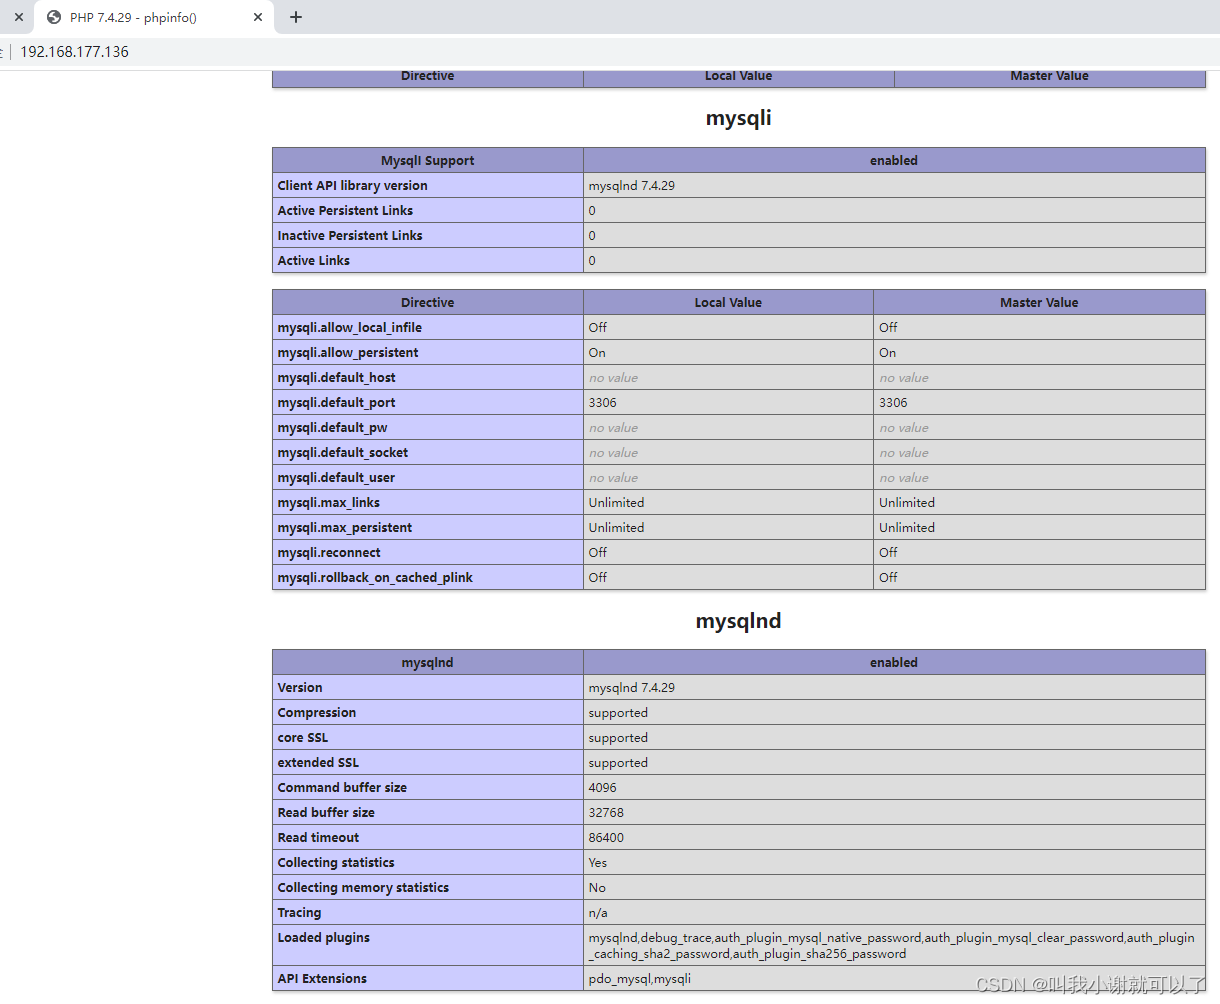Click Collecting memory statistics label
Image resolution: width=1220 pixels, height=1004 pixels.
363,888
